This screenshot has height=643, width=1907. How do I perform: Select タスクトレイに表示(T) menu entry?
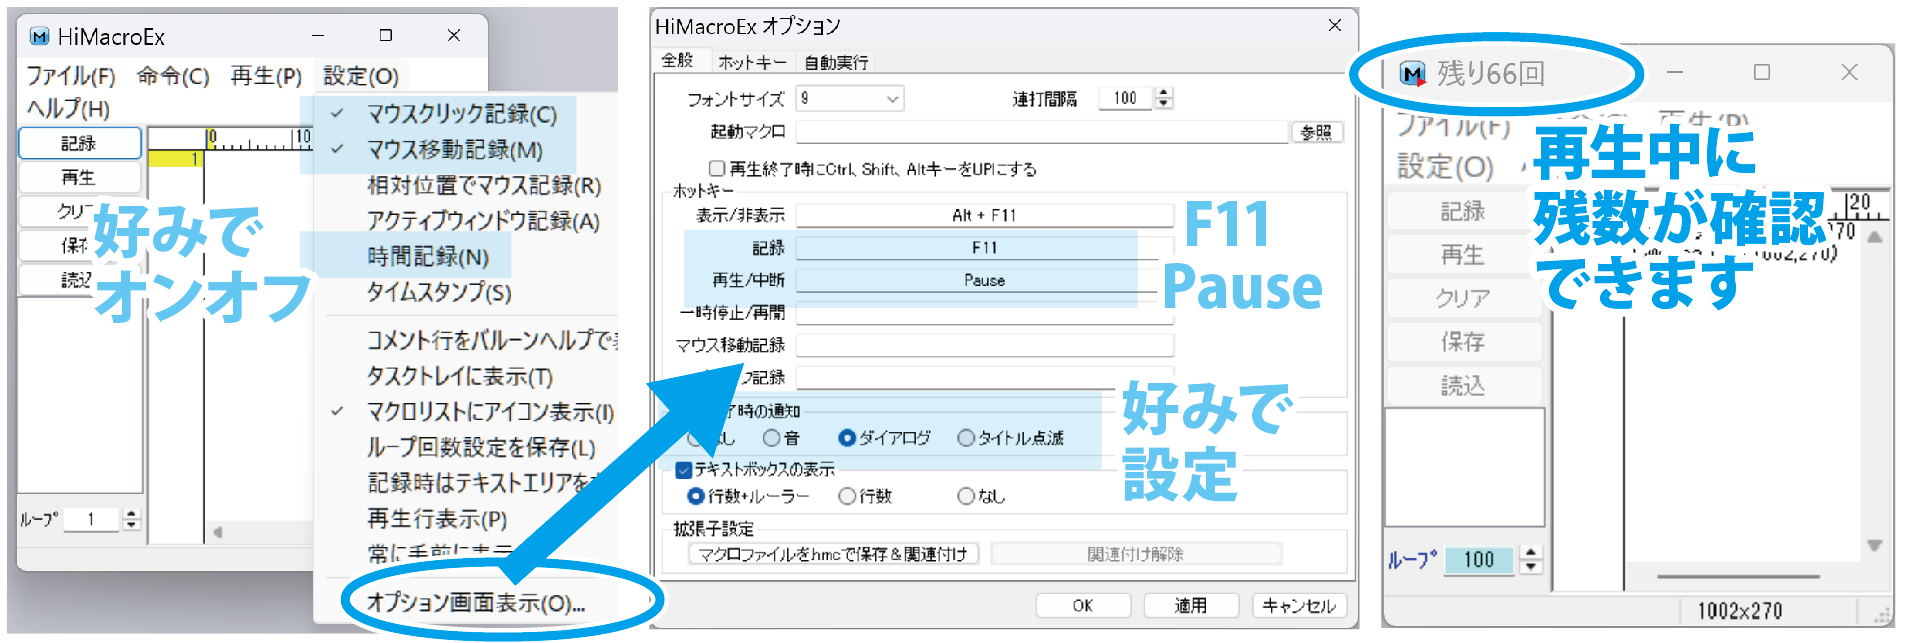click(x=460, y=376)
